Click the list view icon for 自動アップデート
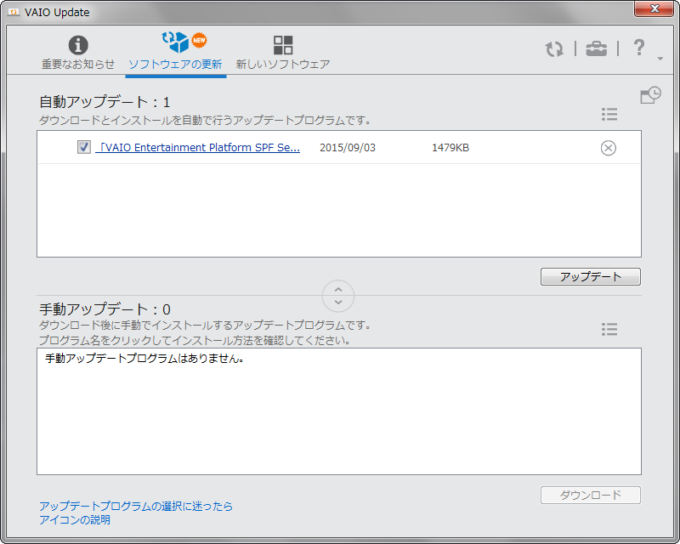The image size is (680, 544). coord(609,115)
